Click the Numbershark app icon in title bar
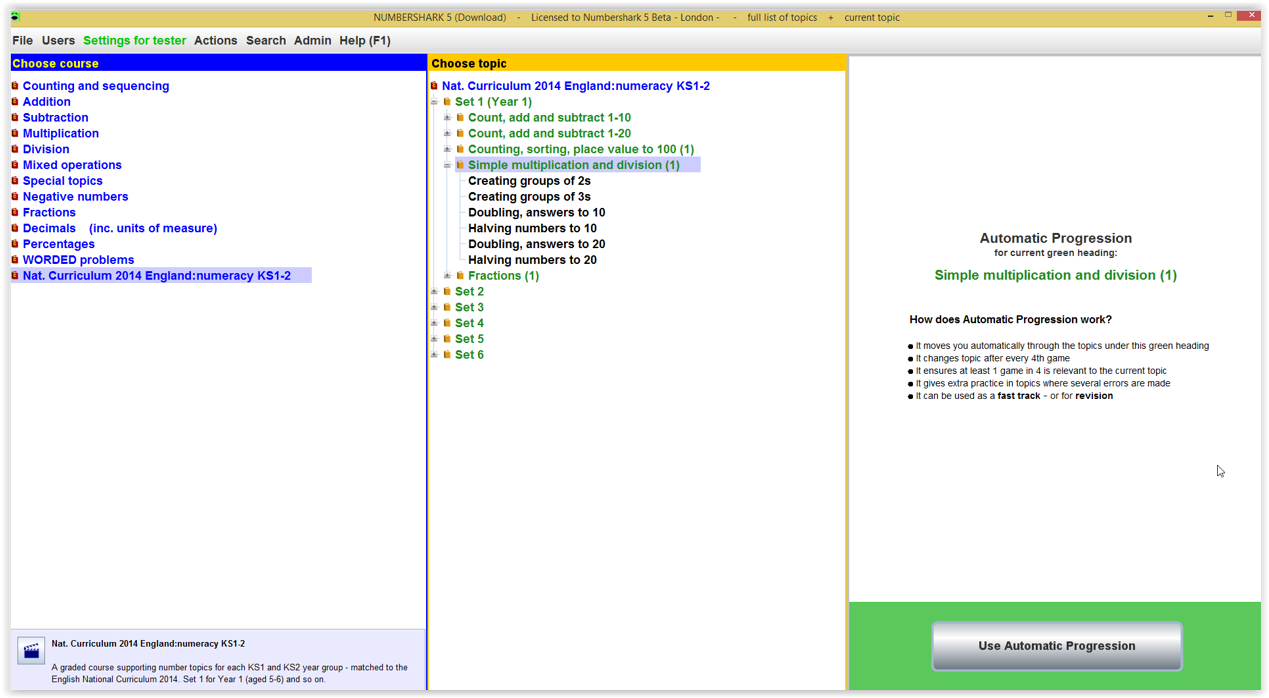1269x698 pixels. pyautogui.click(x=15, y=17)
